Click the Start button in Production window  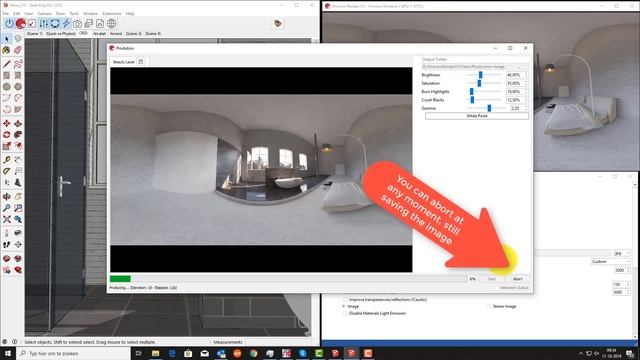click(x=491, y=279)
